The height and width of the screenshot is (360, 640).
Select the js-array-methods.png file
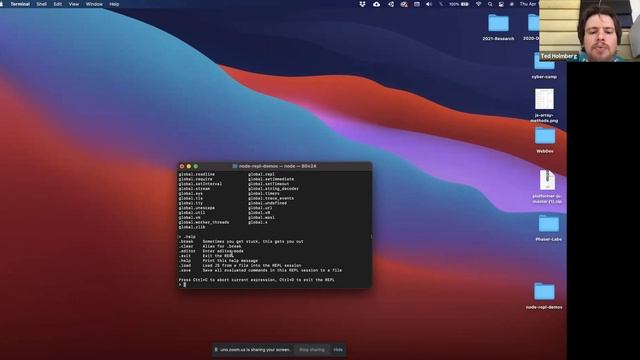[544, 105]
